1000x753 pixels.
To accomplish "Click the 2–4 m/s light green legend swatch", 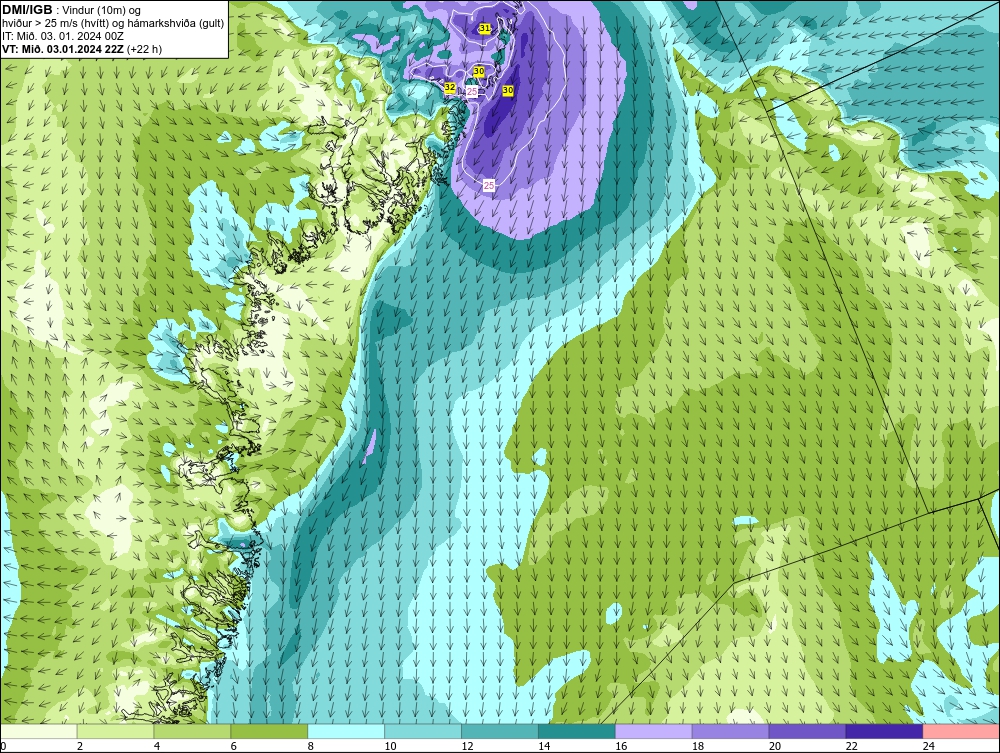I will [115, 731].
